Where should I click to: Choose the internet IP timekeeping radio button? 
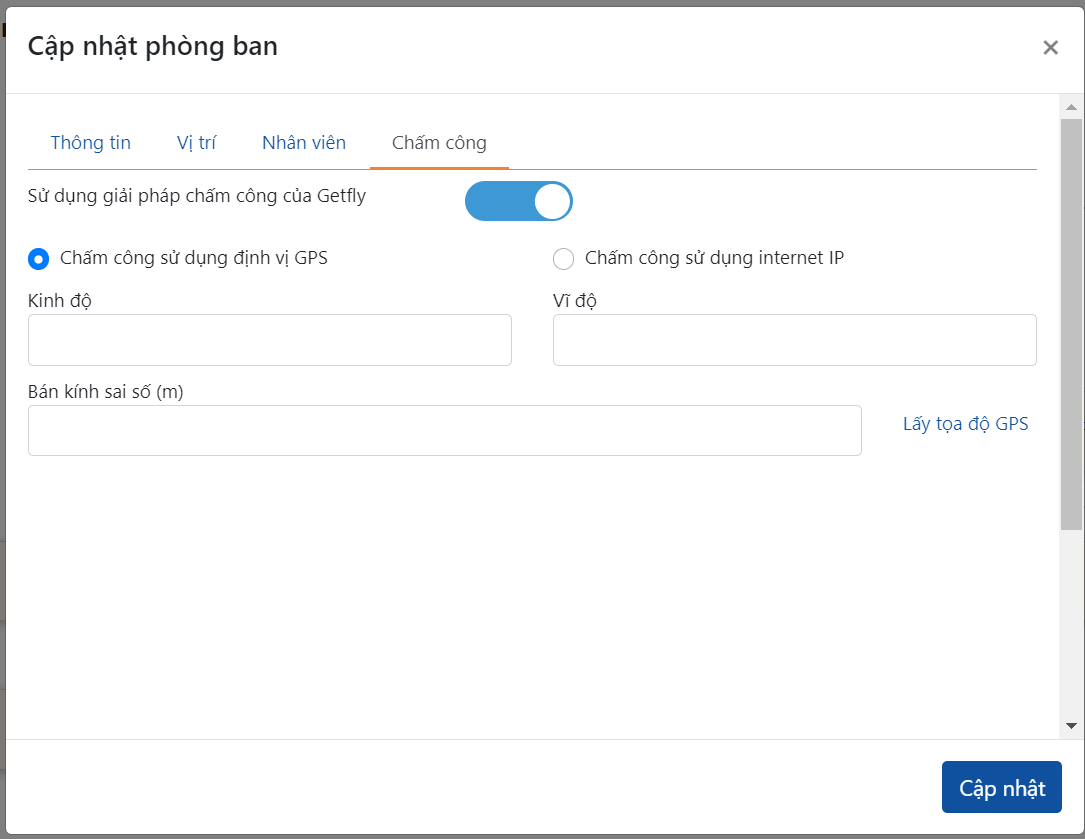tap(564, 259)
